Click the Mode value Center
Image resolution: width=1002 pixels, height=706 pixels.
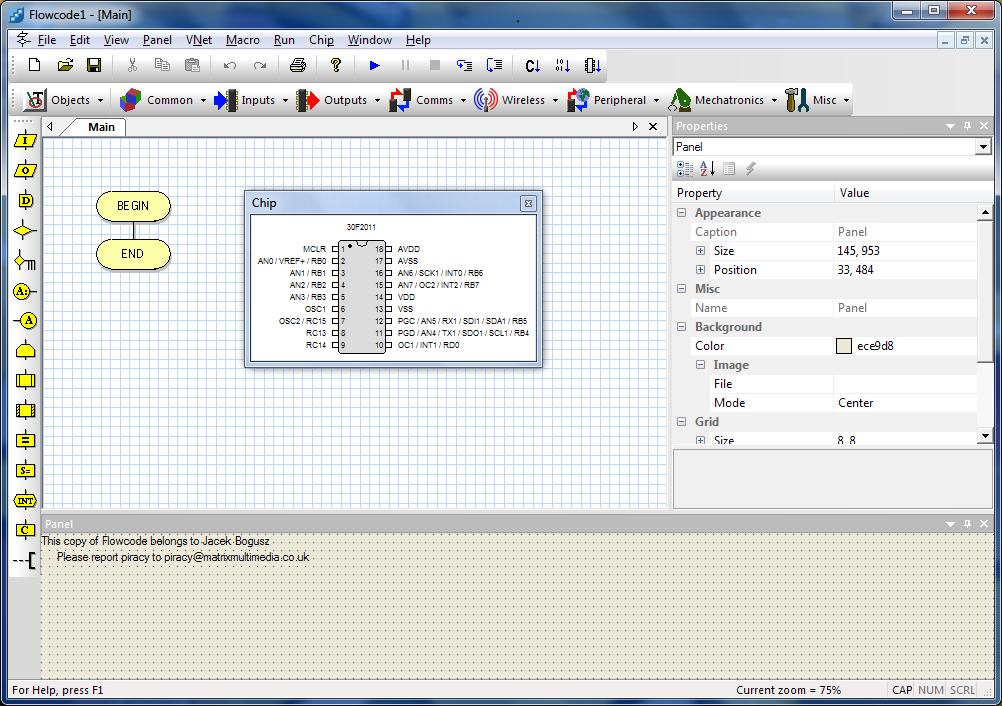click(856, 403)
